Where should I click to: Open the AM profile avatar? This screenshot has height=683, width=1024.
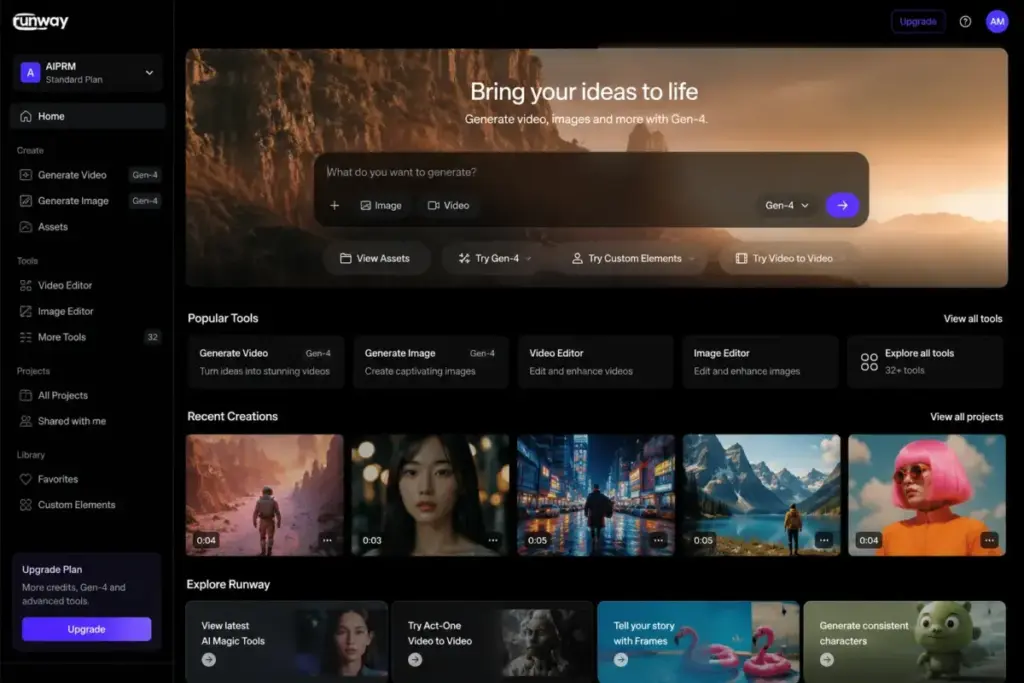click(x=997, y=22)
